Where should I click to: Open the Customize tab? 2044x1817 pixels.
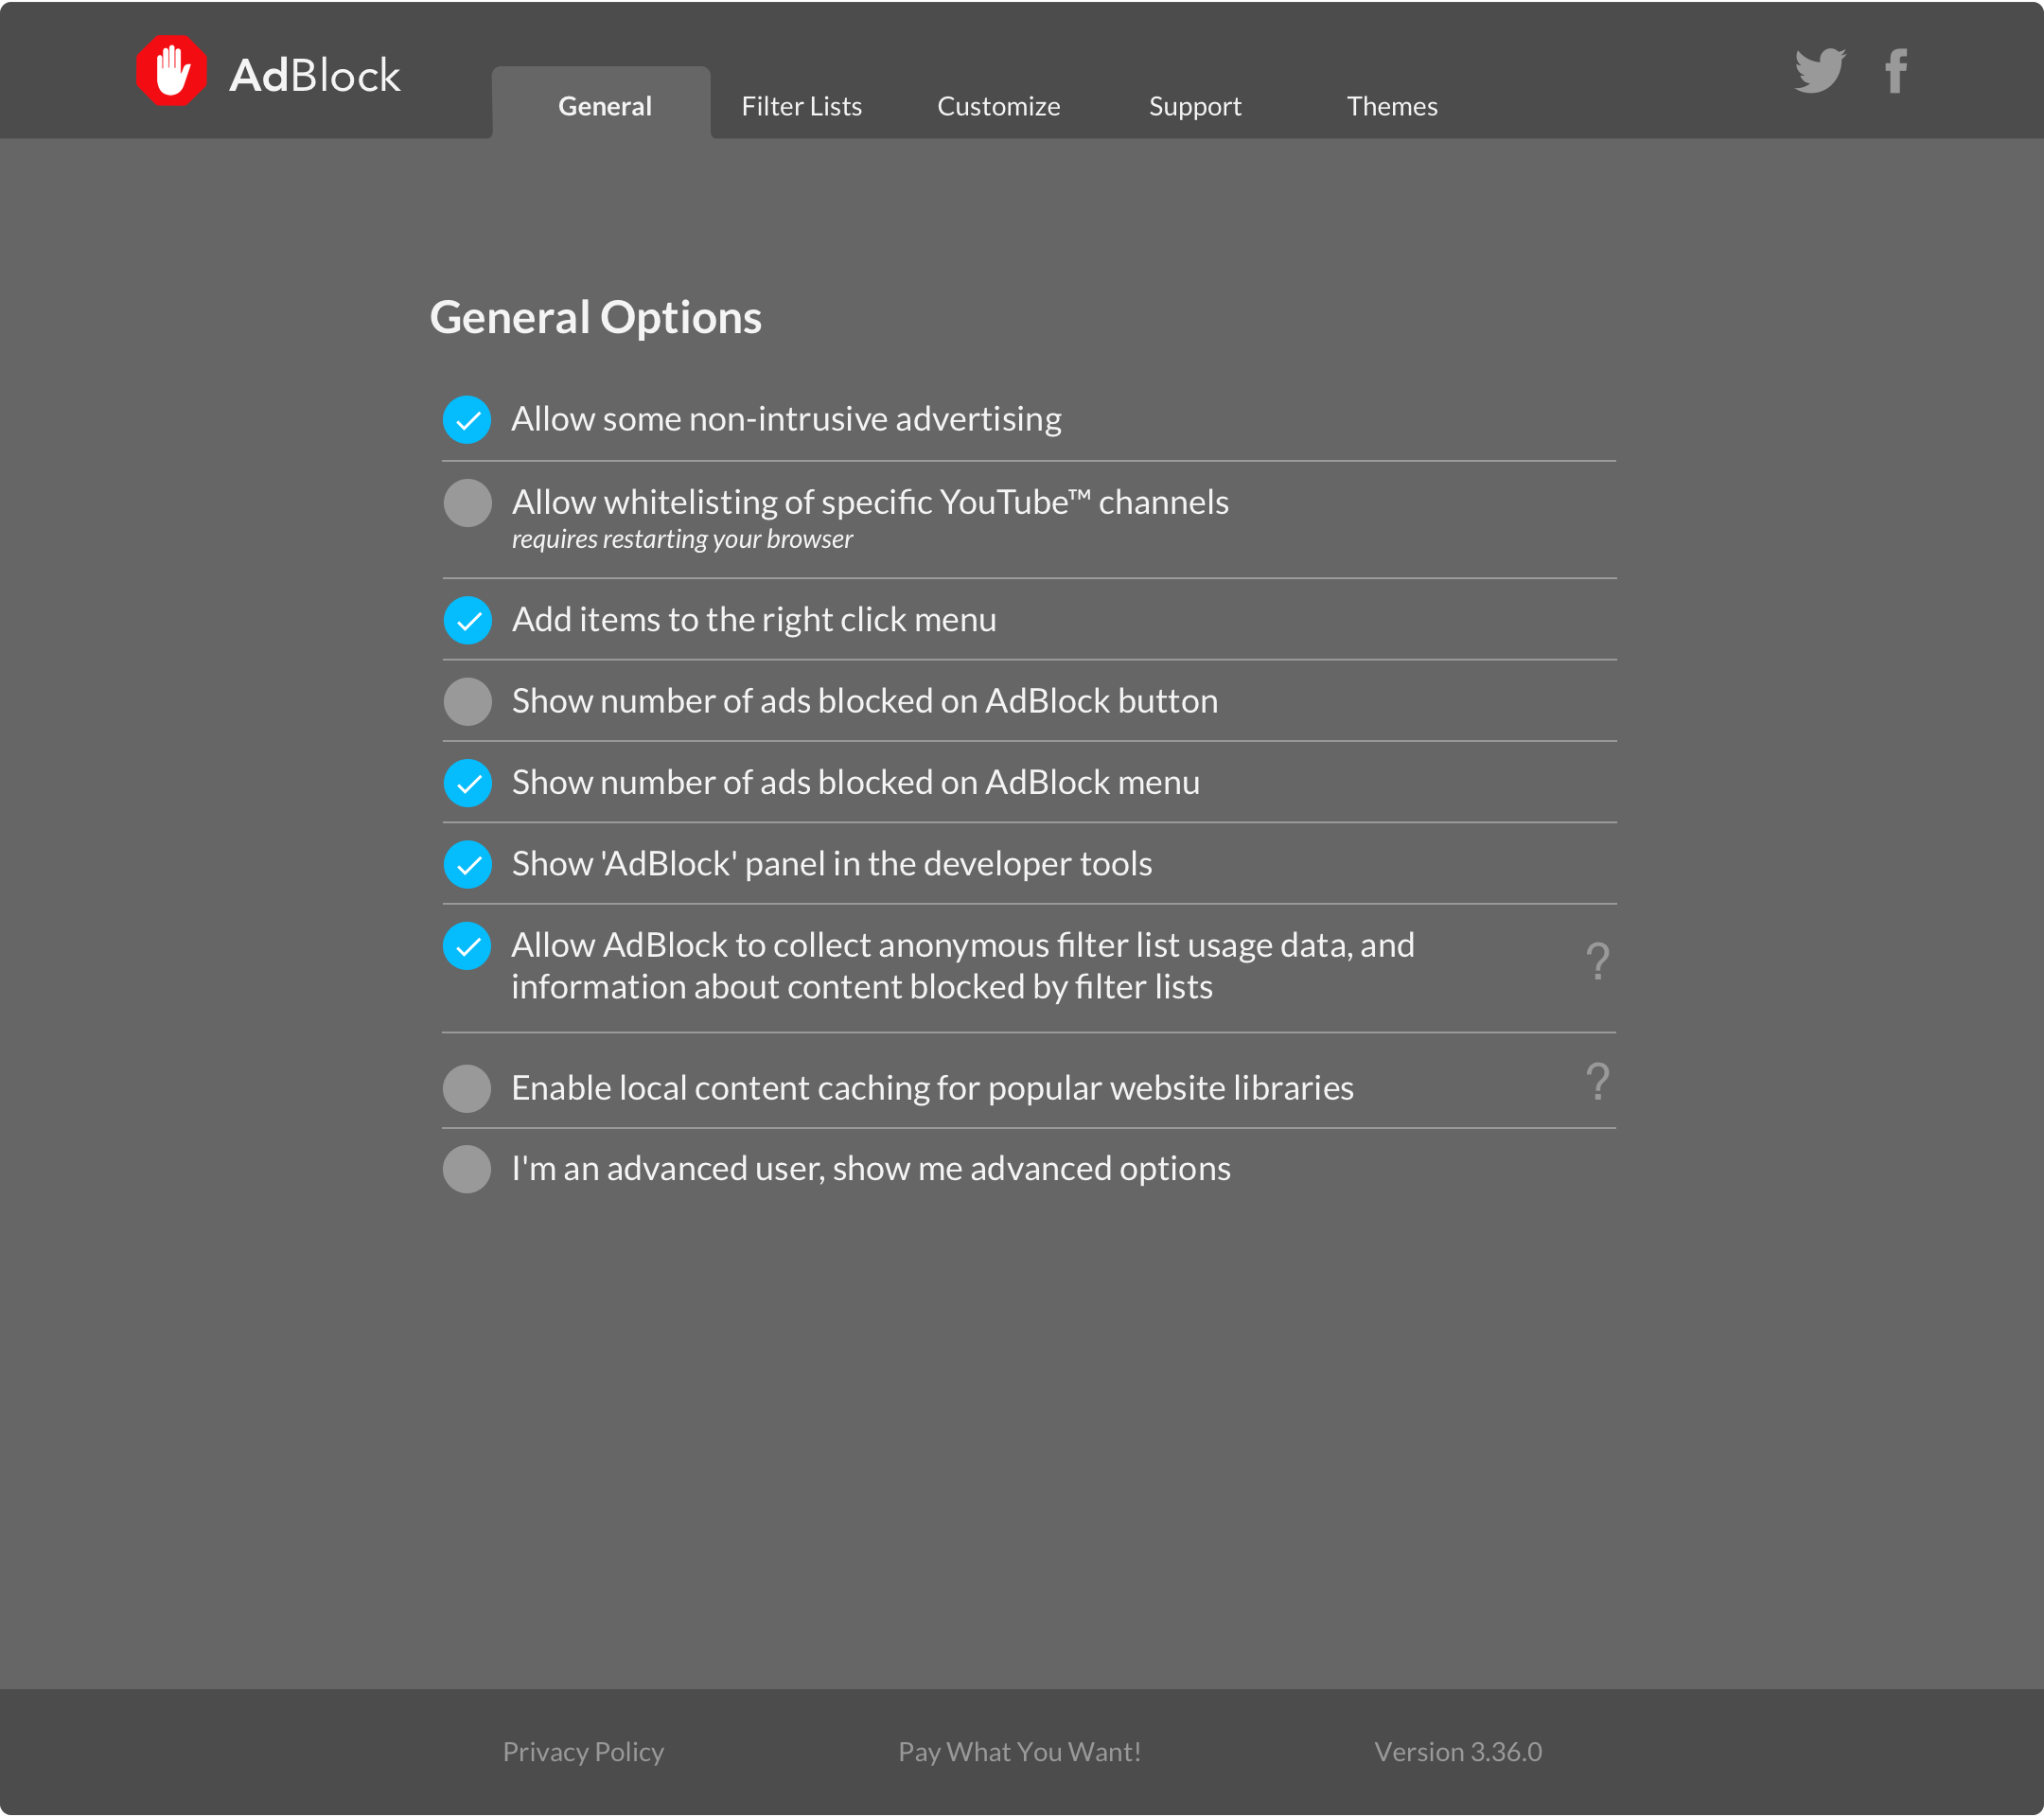pyautogui.click(x=998, y=106)
